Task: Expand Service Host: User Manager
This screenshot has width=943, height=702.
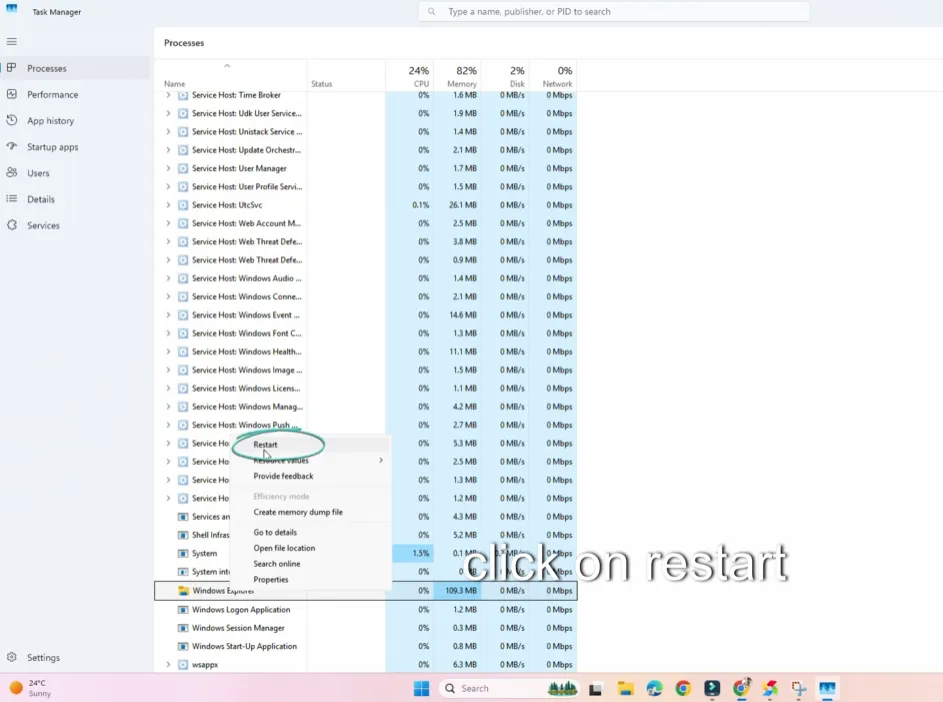Action: click(168, 168)
